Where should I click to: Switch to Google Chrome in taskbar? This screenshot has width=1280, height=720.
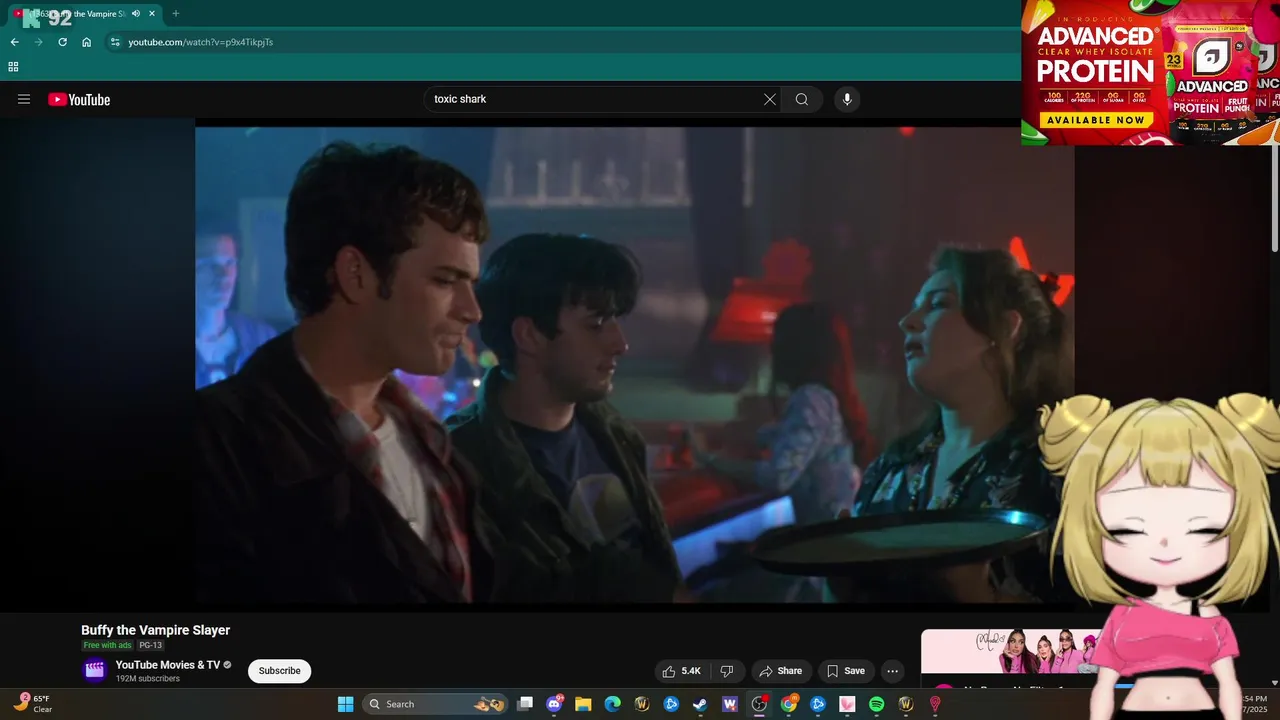click(788, 704)
